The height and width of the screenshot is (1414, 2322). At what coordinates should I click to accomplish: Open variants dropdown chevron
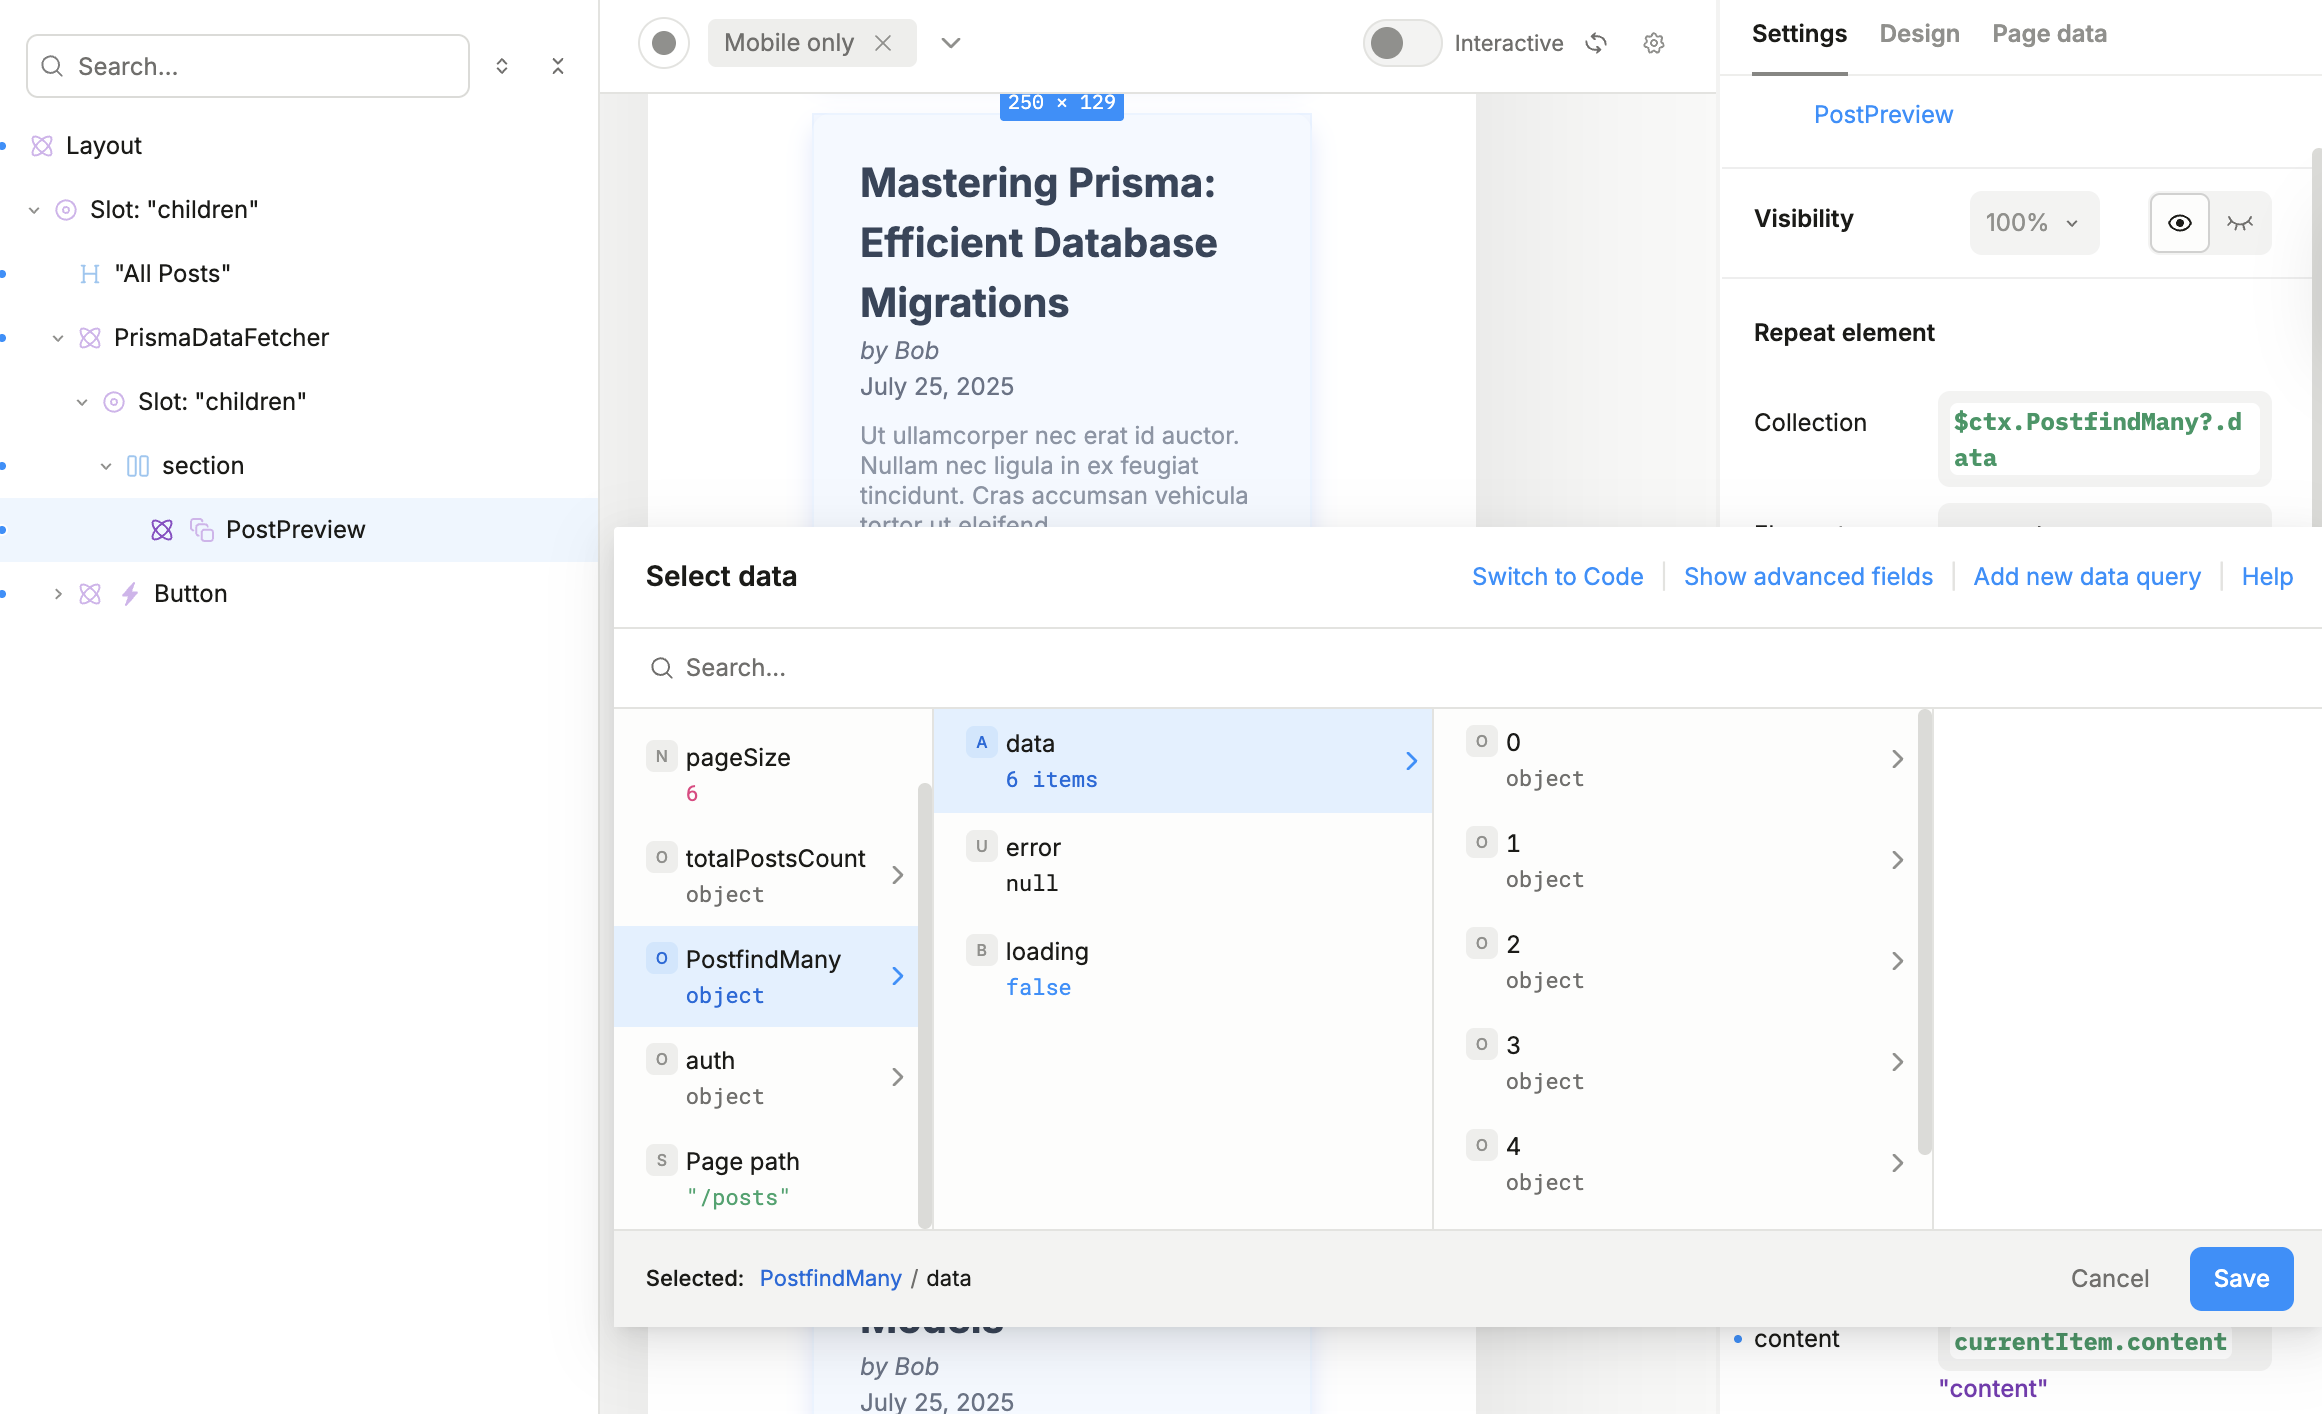(951, 43)
